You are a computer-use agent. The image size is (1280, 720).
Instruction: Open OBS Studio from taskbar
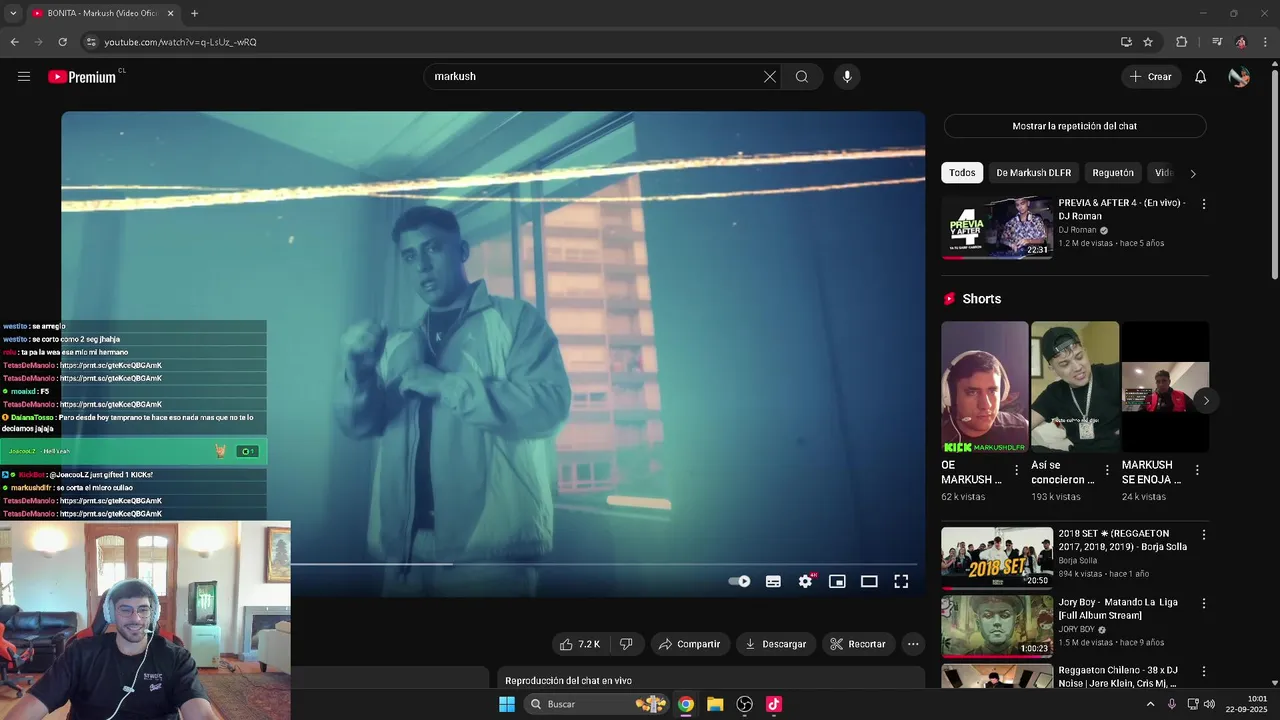(744, 704)
